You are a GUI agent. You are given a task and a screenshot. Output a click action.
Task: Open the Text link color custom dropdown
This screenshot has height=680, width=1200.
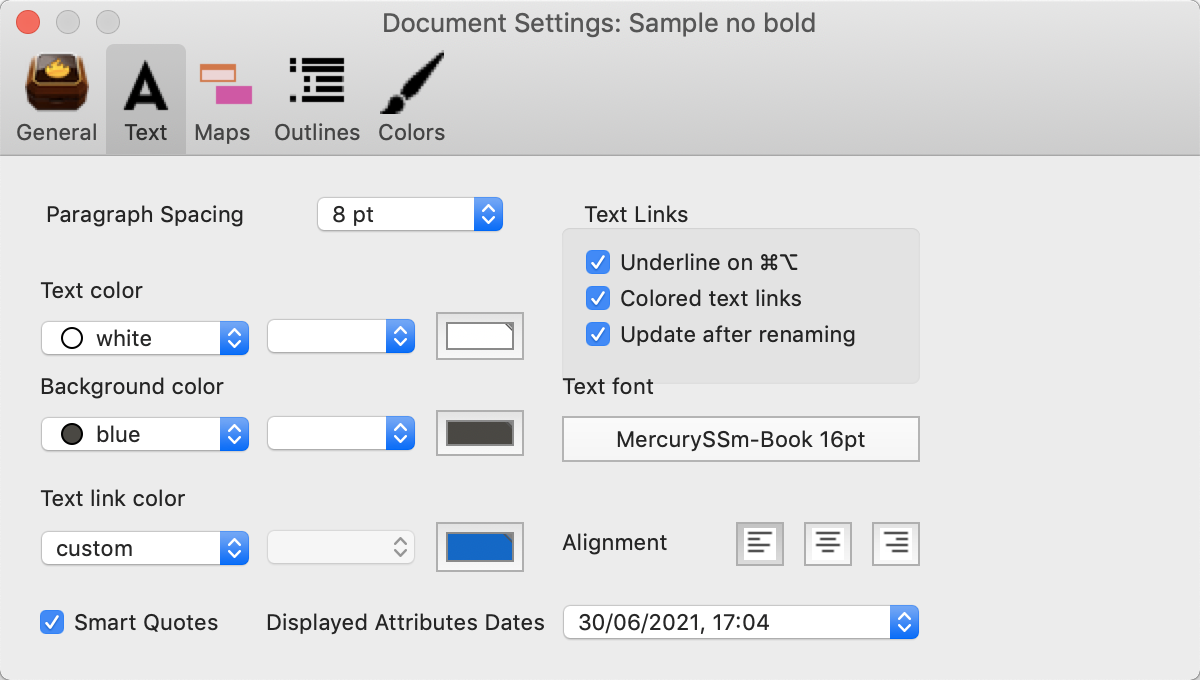point(145,548)
